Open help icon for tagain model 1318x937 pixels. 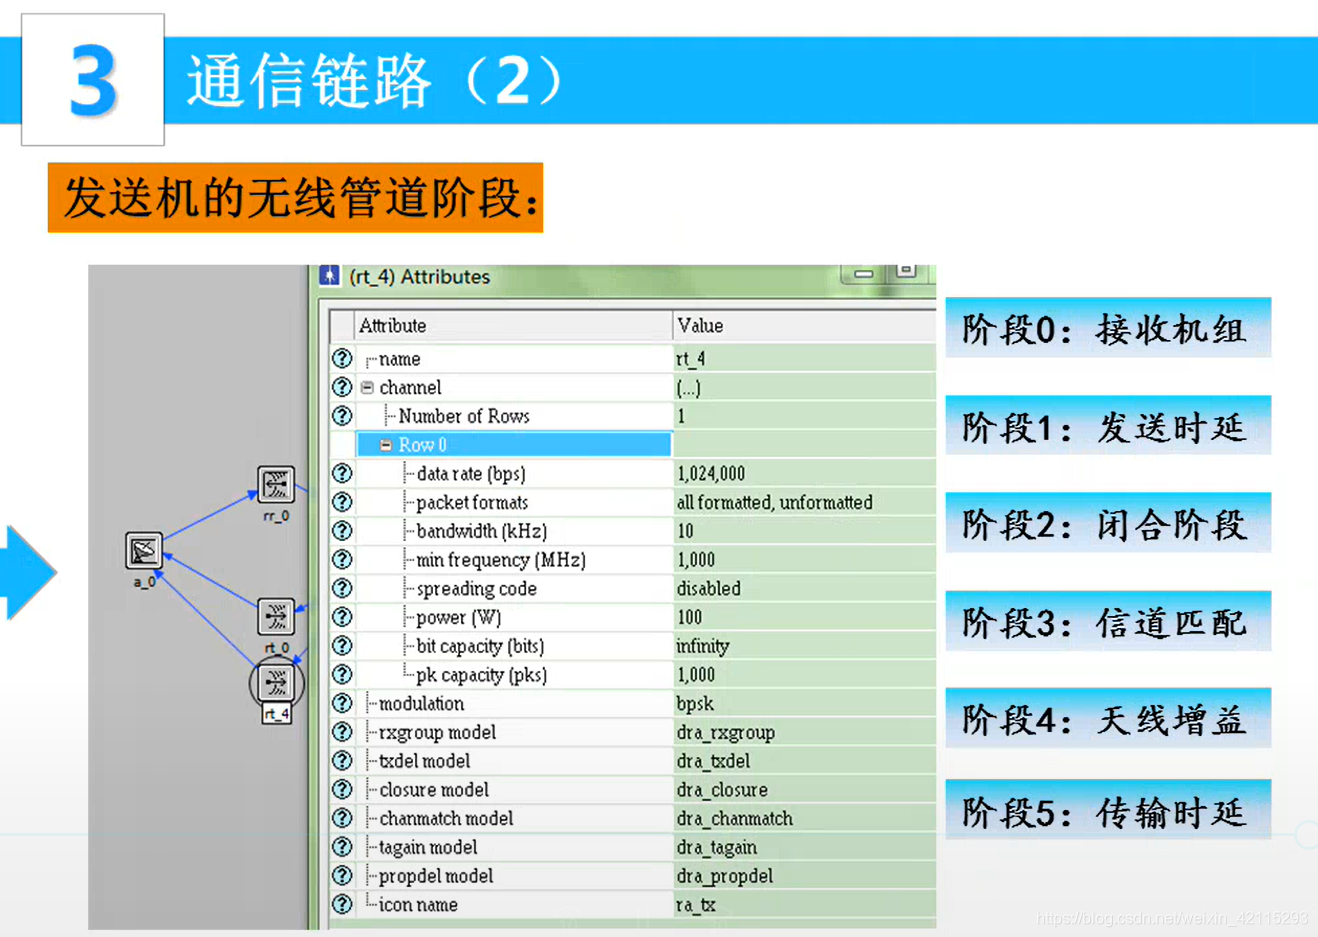pos(342,847)
